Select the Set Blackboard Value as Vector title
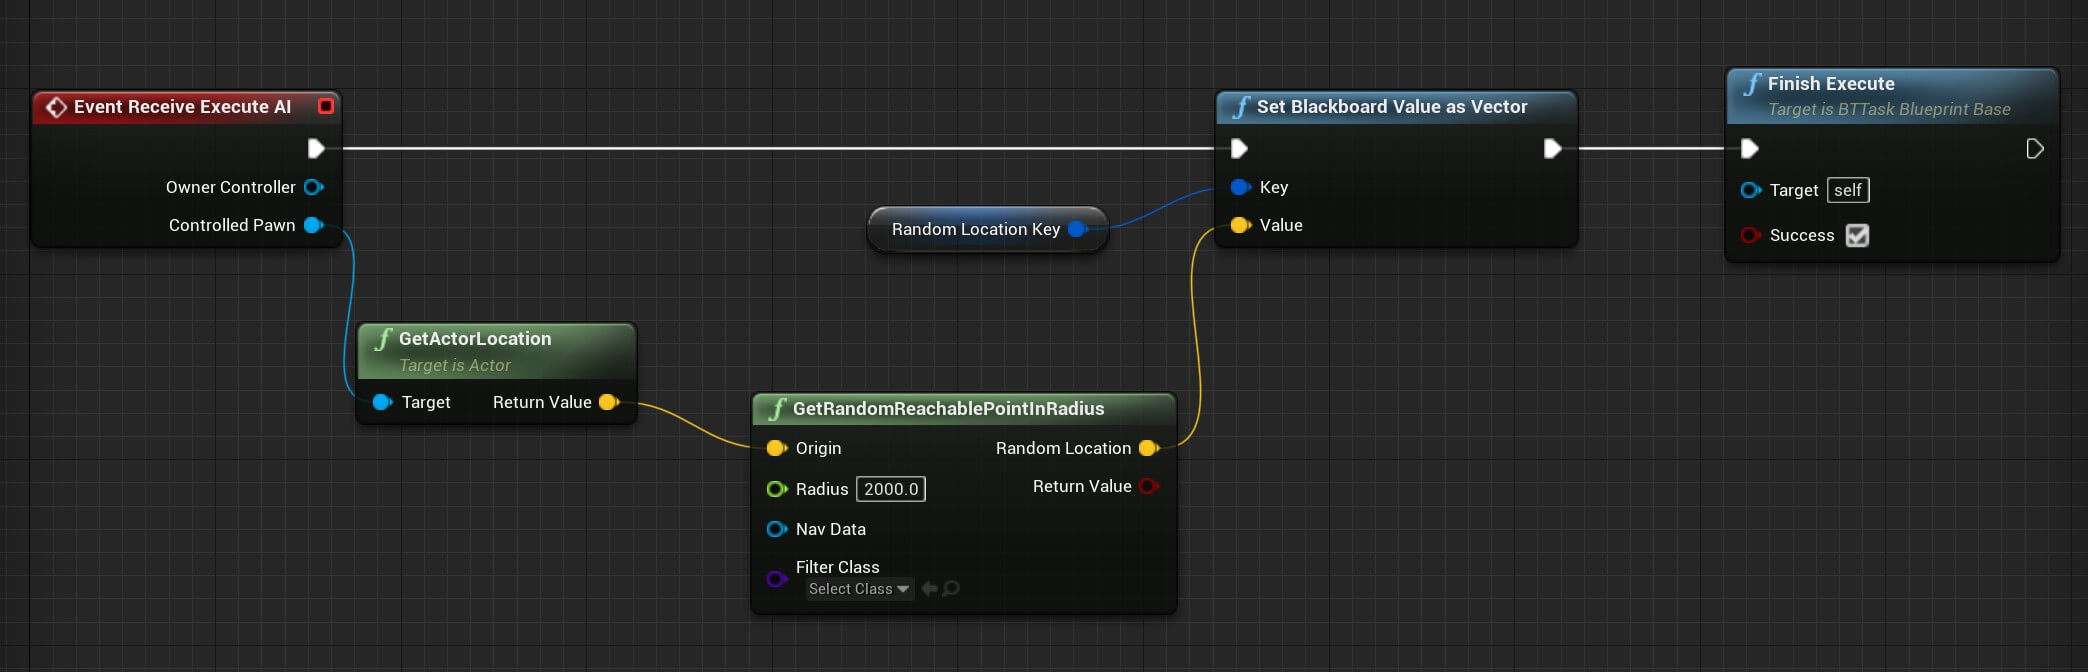This screenshot has height=672, width=2088. point(1391,107)
